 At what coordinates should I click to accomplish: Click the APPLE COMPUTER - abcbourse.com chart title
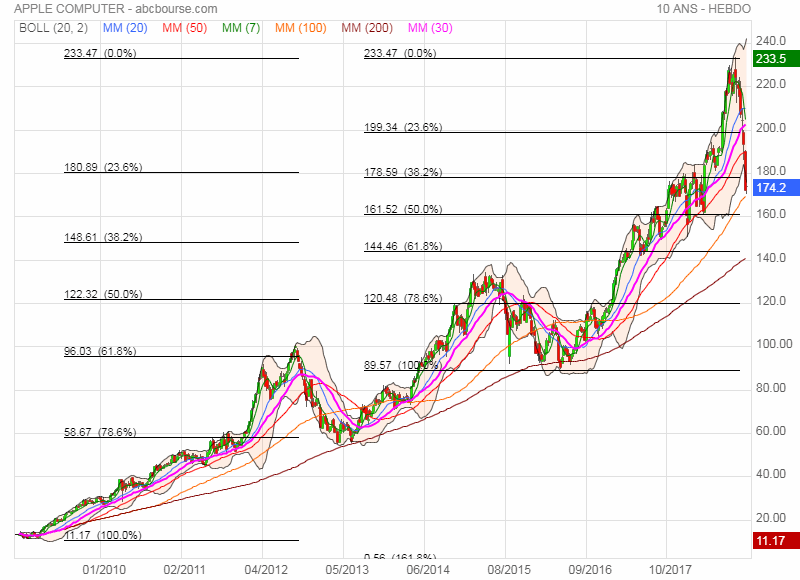click(x=116, y=9)
